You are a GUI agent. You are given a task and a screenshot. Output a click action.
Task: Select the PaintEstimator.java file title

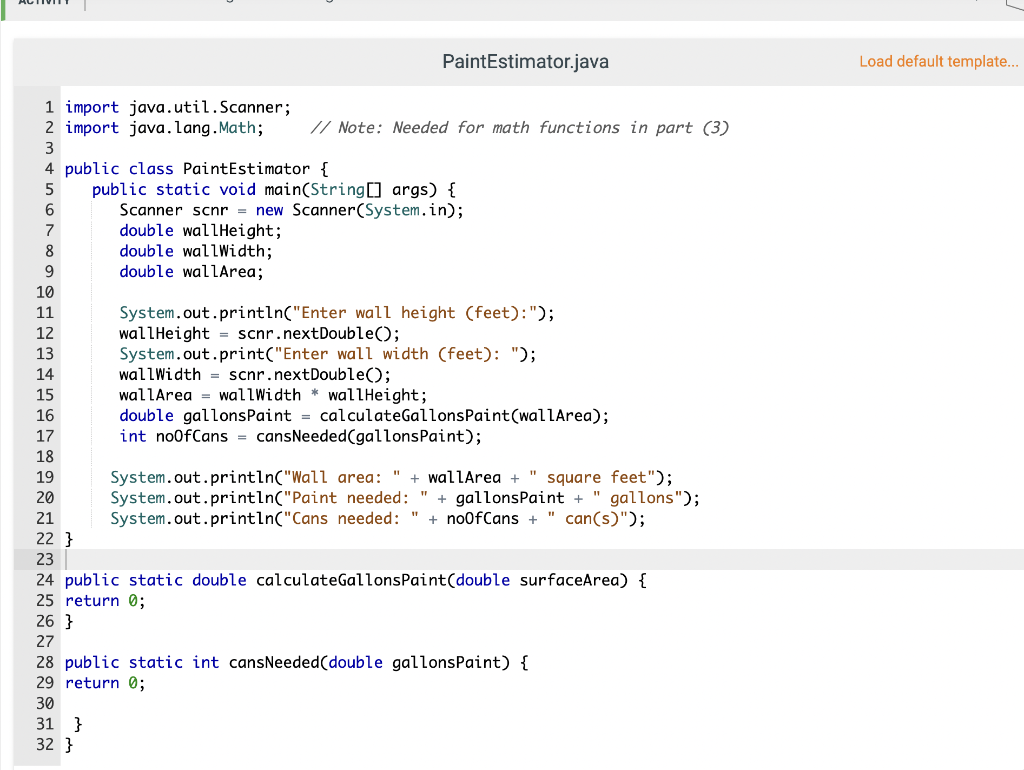(525, 61)
